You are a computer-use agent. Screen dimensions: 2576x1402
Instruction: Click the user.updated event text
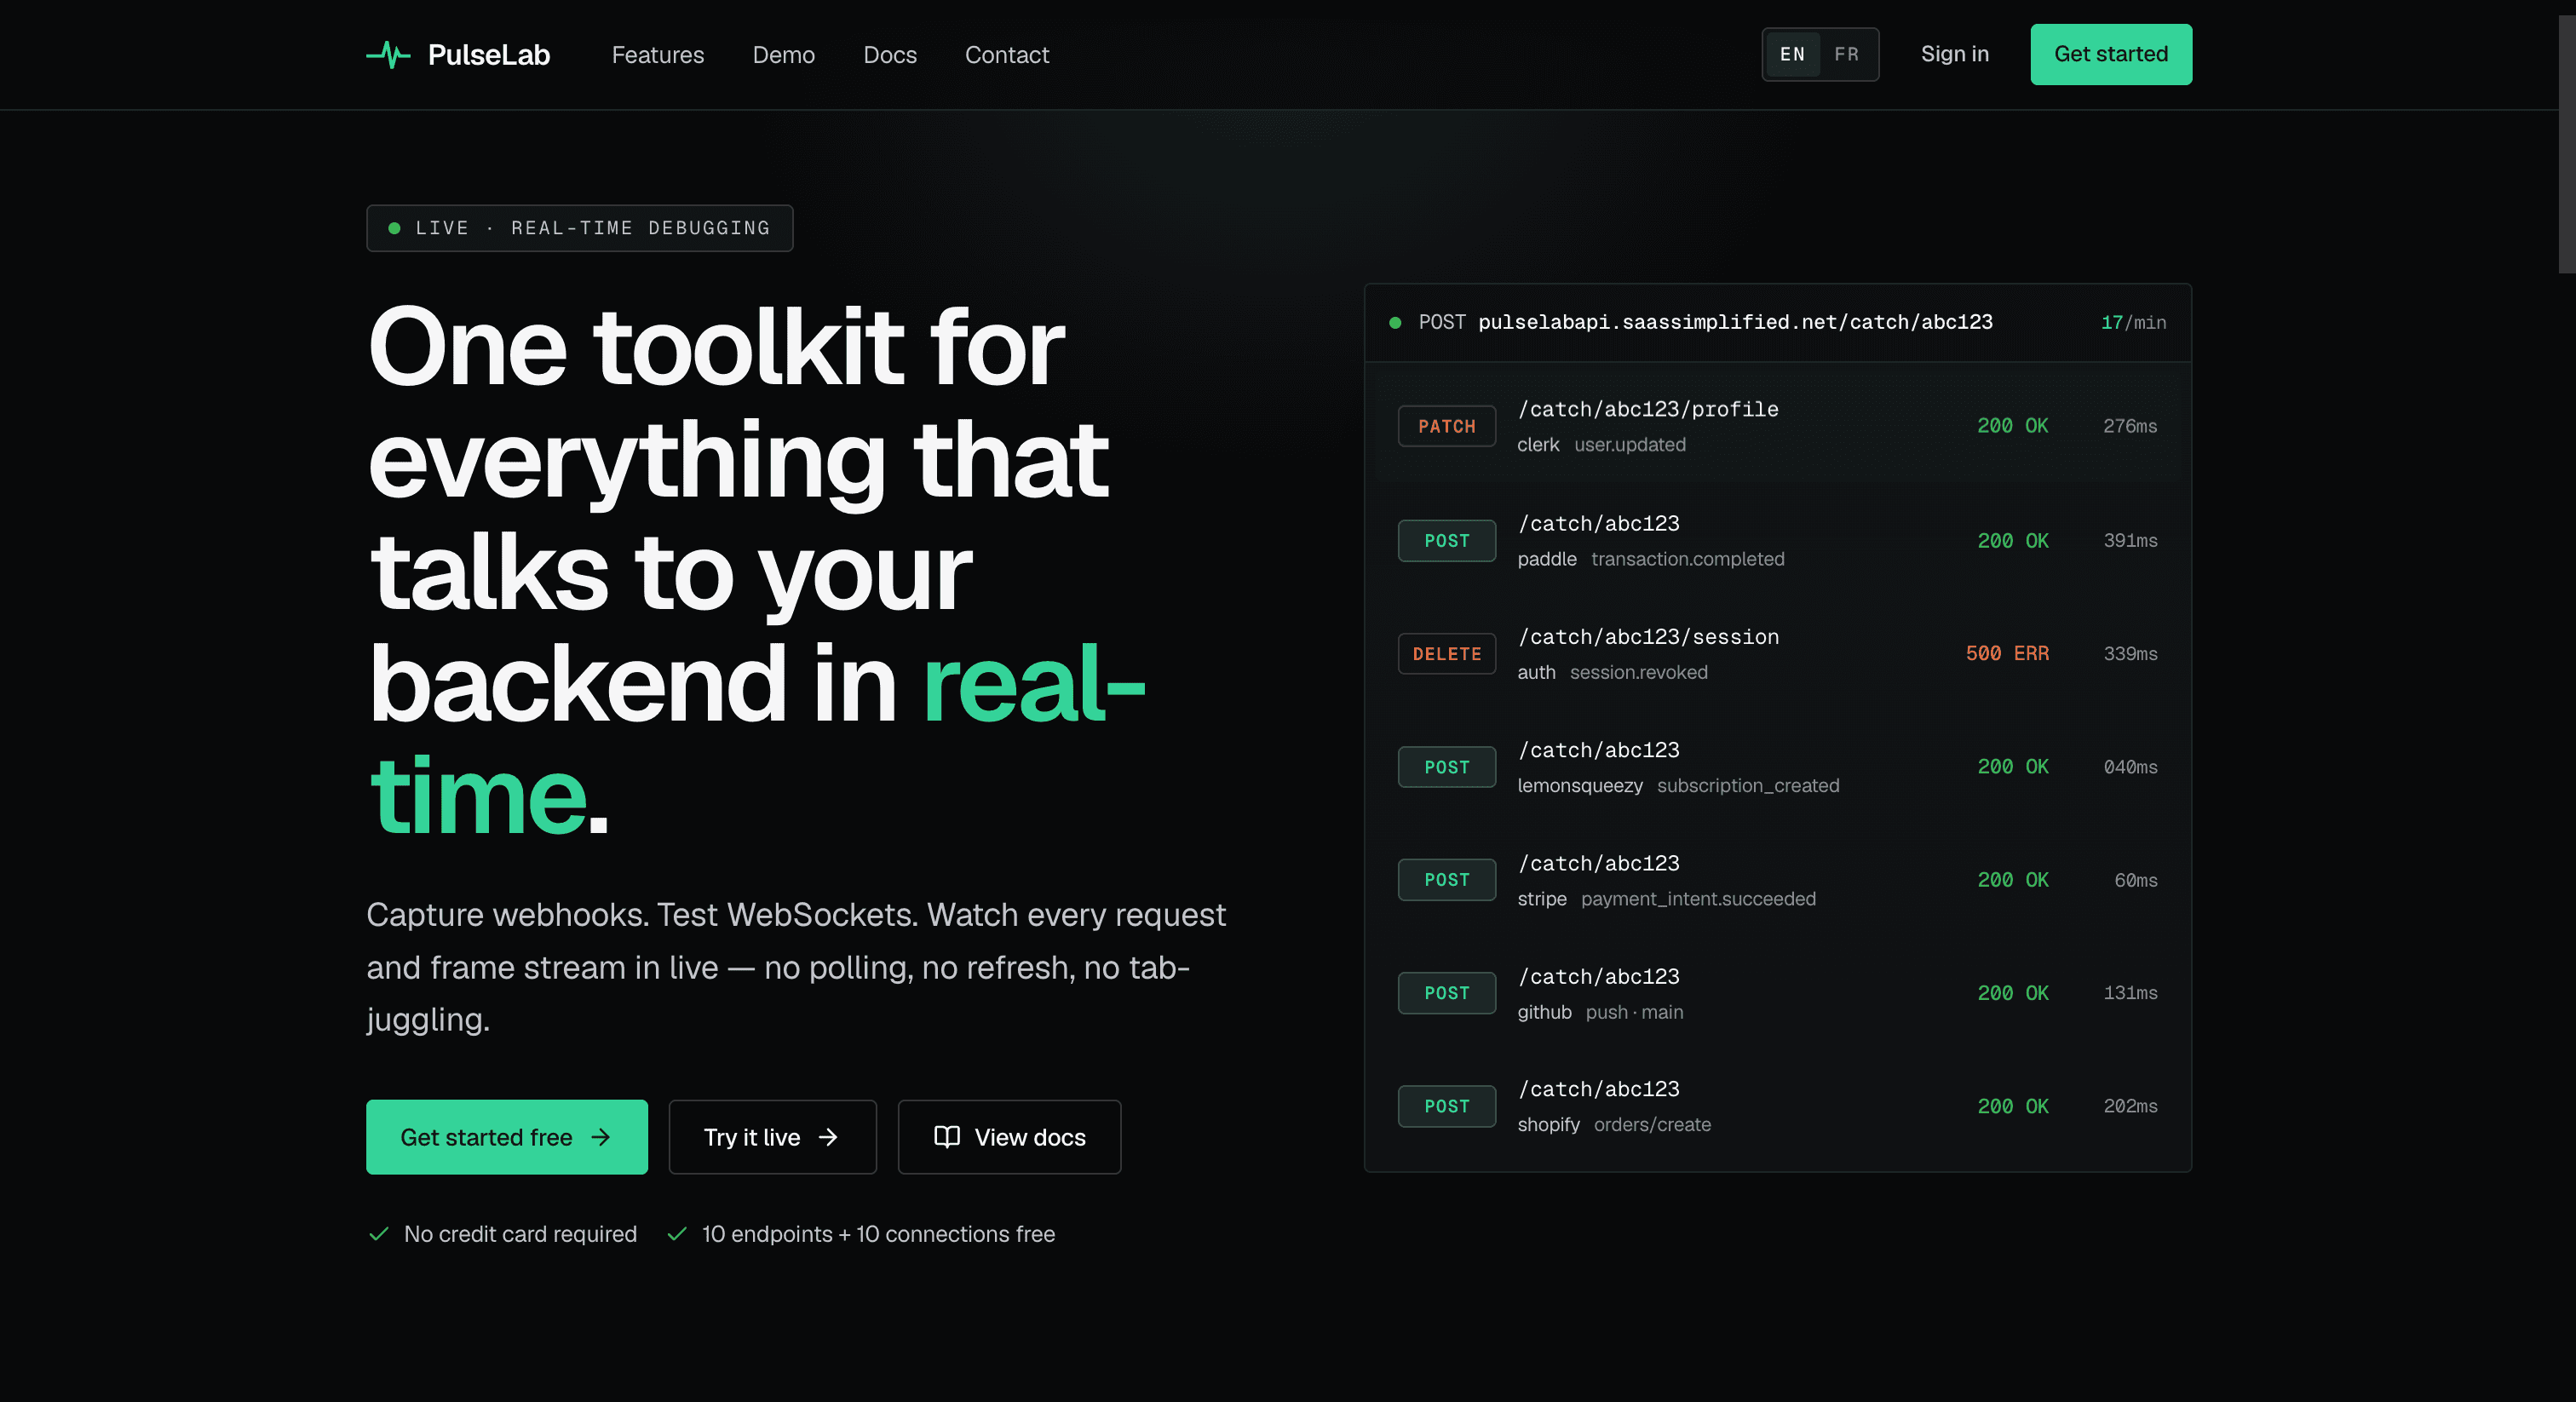(x=1629, y=445)
